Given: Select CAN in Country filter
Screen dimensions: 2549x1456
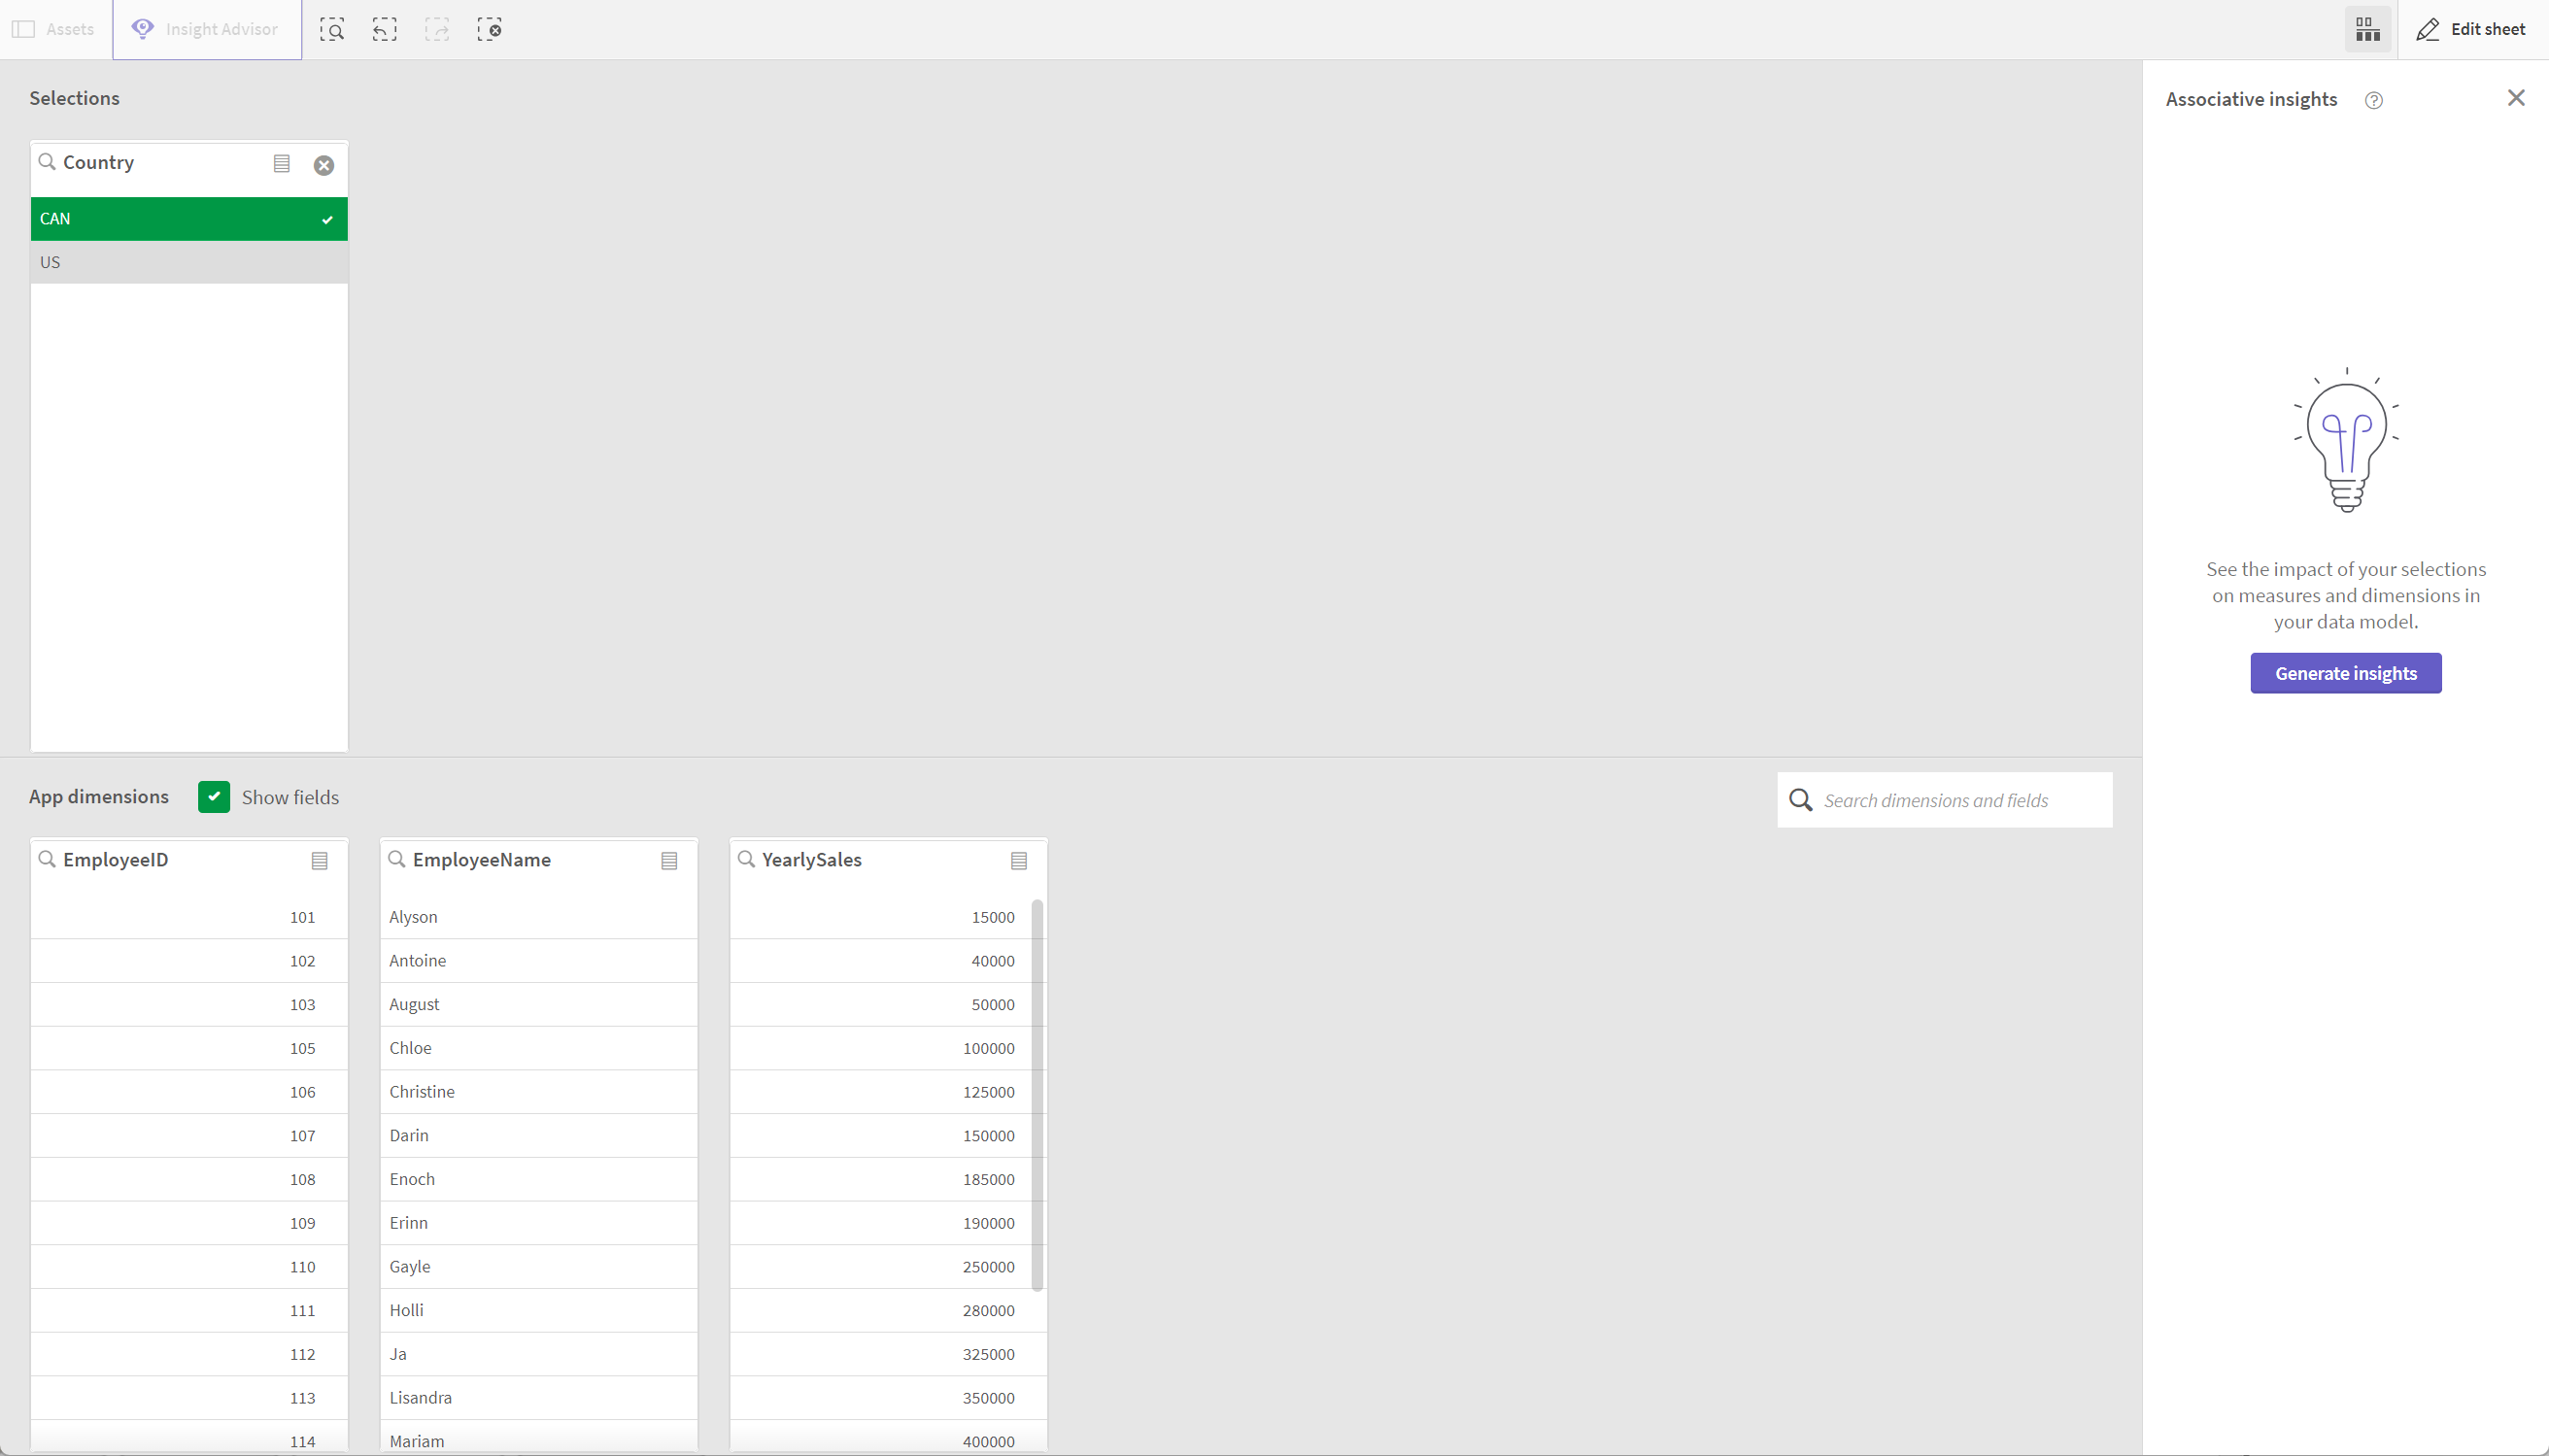Looking at the screenshot, I should point(187,217).
